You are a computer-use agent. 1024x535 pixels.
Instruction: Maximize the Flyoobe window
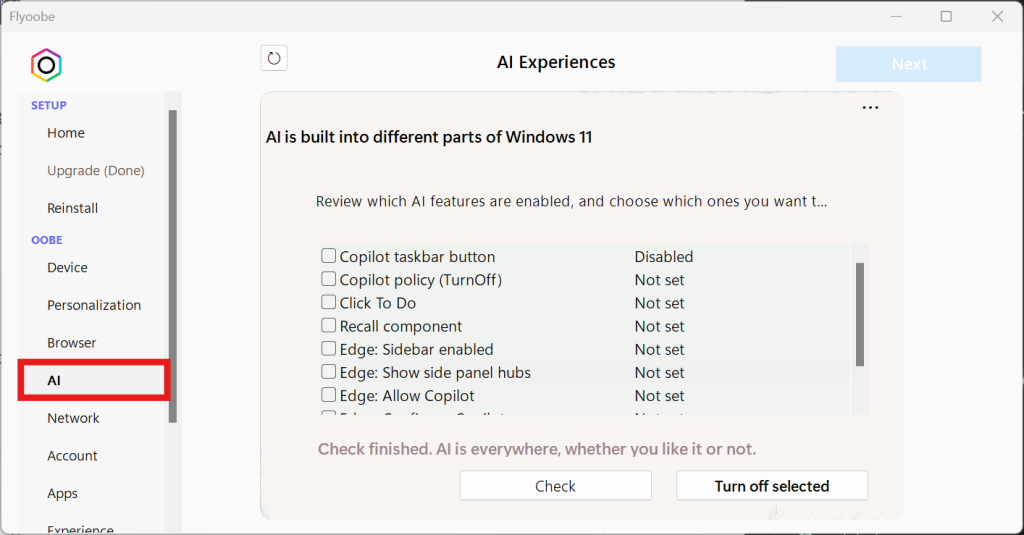[946, 16]
